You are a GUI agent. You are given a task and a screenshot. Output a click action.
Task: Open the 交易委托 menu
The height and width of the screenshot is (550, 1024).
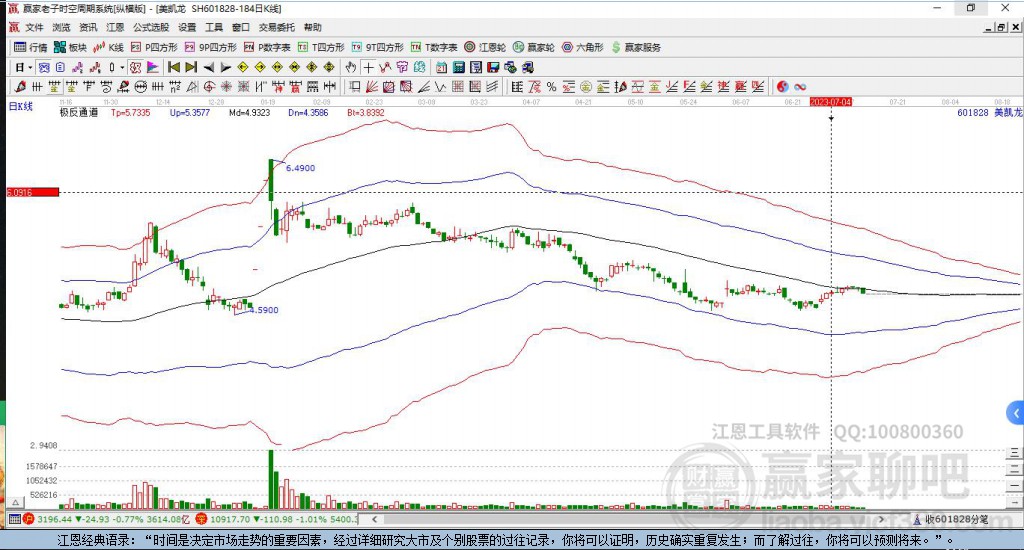point(277,27)
